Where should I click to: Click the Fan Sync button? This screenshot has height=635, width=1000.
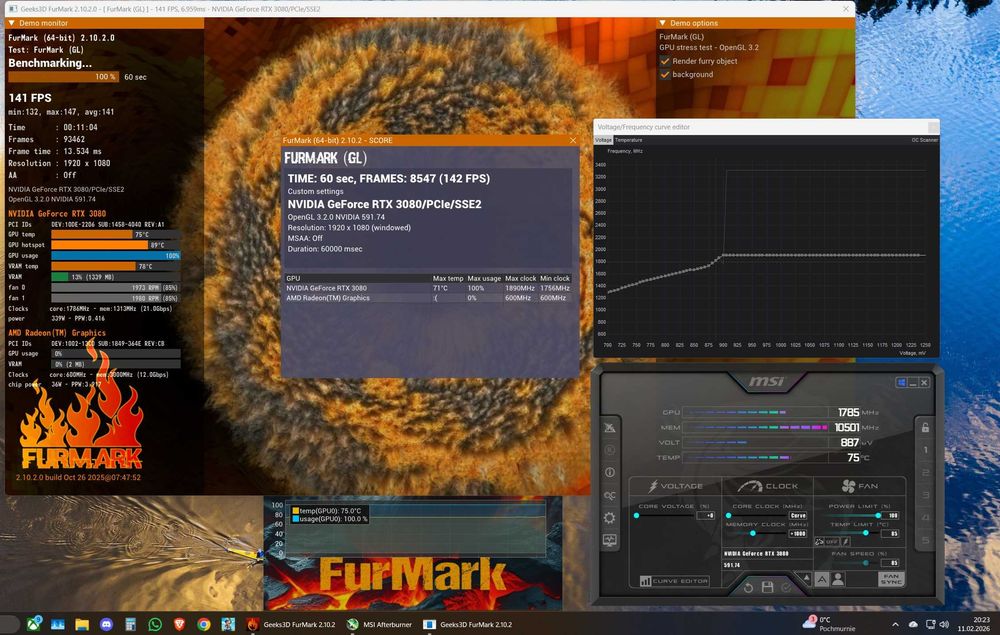(891, 579)
